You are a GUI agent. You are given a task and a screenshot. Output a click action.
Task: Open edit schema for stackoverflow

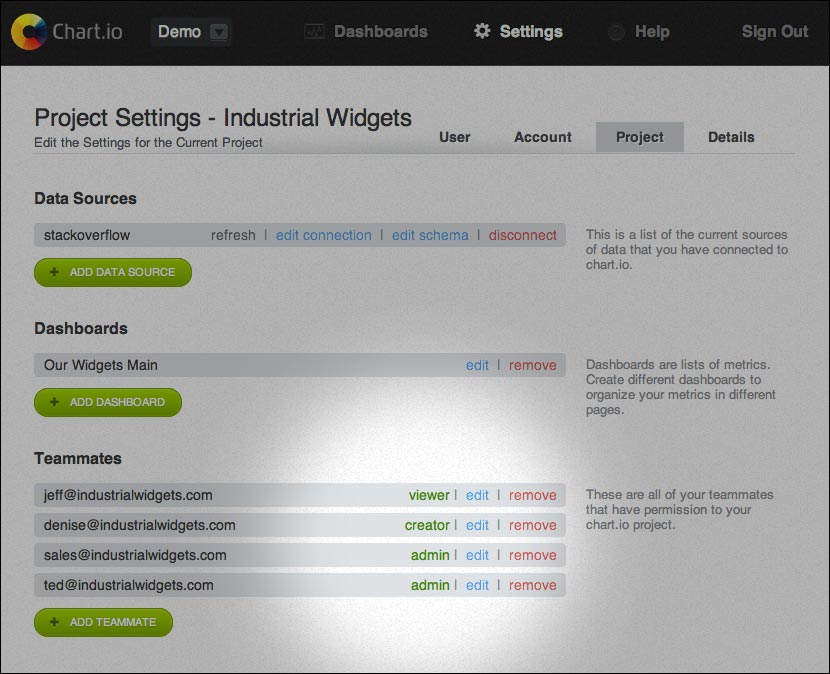pos(430,235)
